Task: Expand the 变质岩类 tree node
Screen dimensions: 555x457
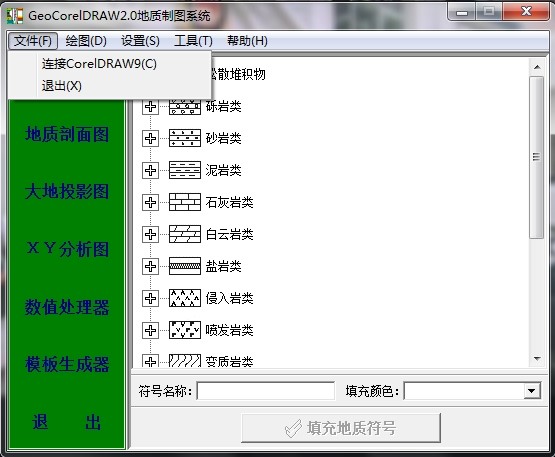Action: click(150, 361)
